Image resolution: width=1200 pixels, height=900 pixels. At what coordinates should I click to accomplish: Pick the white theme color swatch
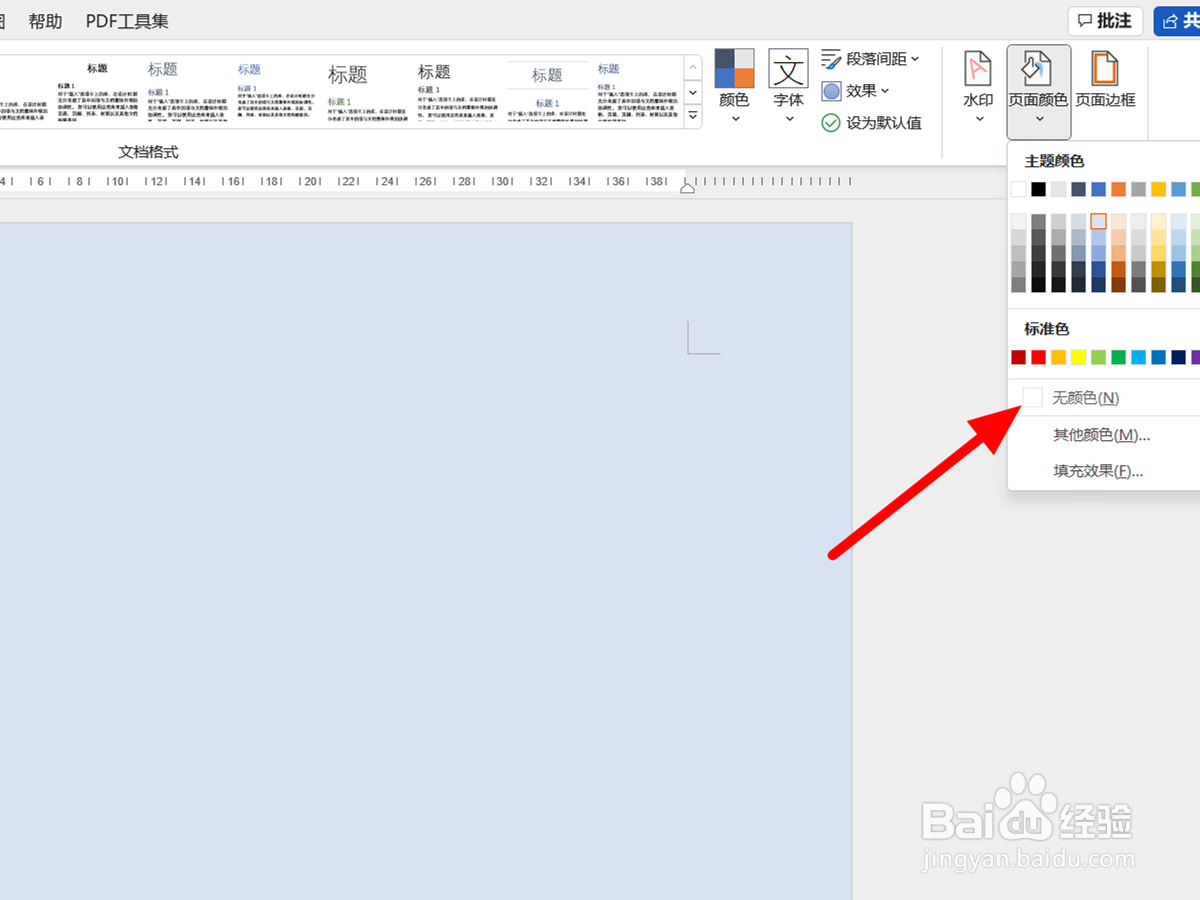pos(1018,189)
